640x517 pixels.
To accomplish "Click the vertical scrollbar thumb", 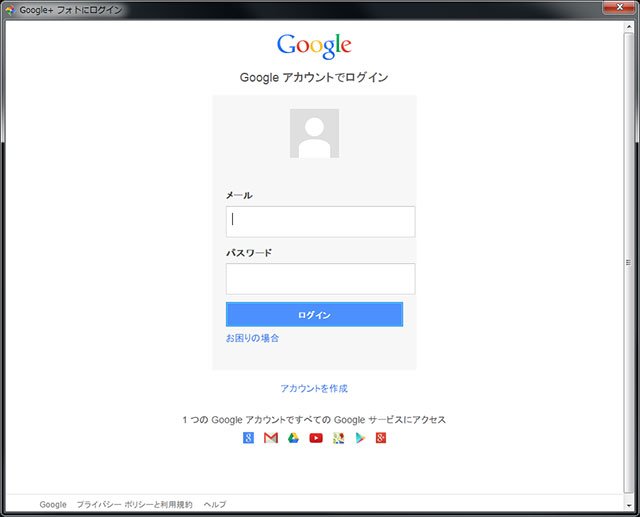I will tap(629, 262).
